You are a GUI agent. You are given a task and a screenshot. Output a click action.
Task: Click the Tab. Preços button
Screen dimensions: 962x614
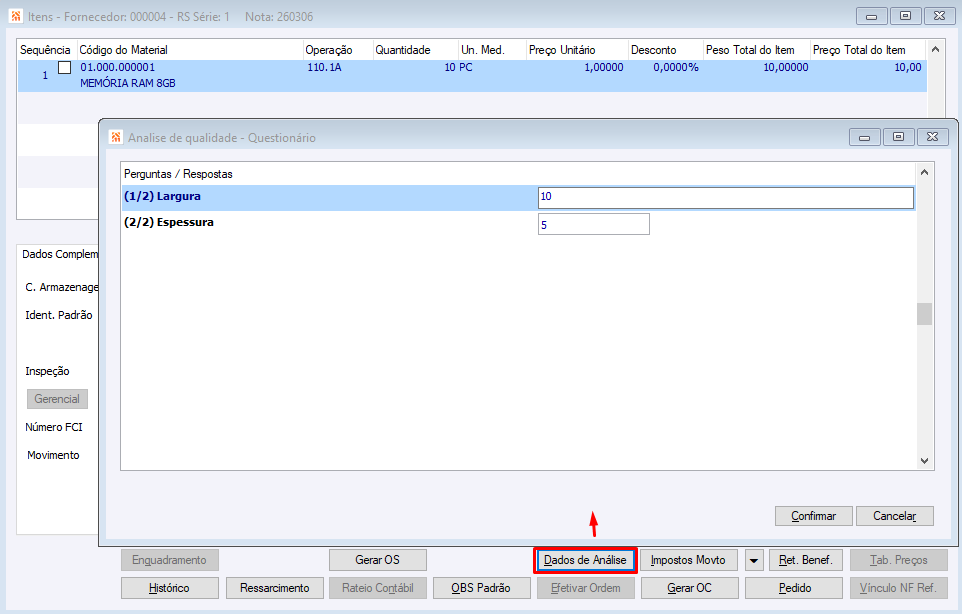click(899, 560)
